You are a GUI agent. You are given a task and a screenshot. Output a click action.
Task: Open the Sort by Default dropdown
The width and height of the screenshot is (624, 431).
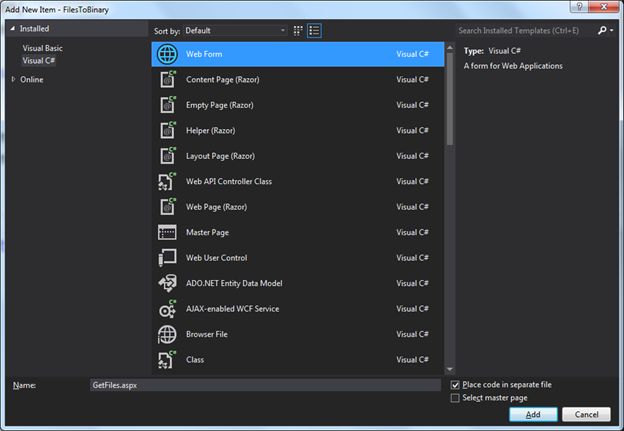pos(235,31)
